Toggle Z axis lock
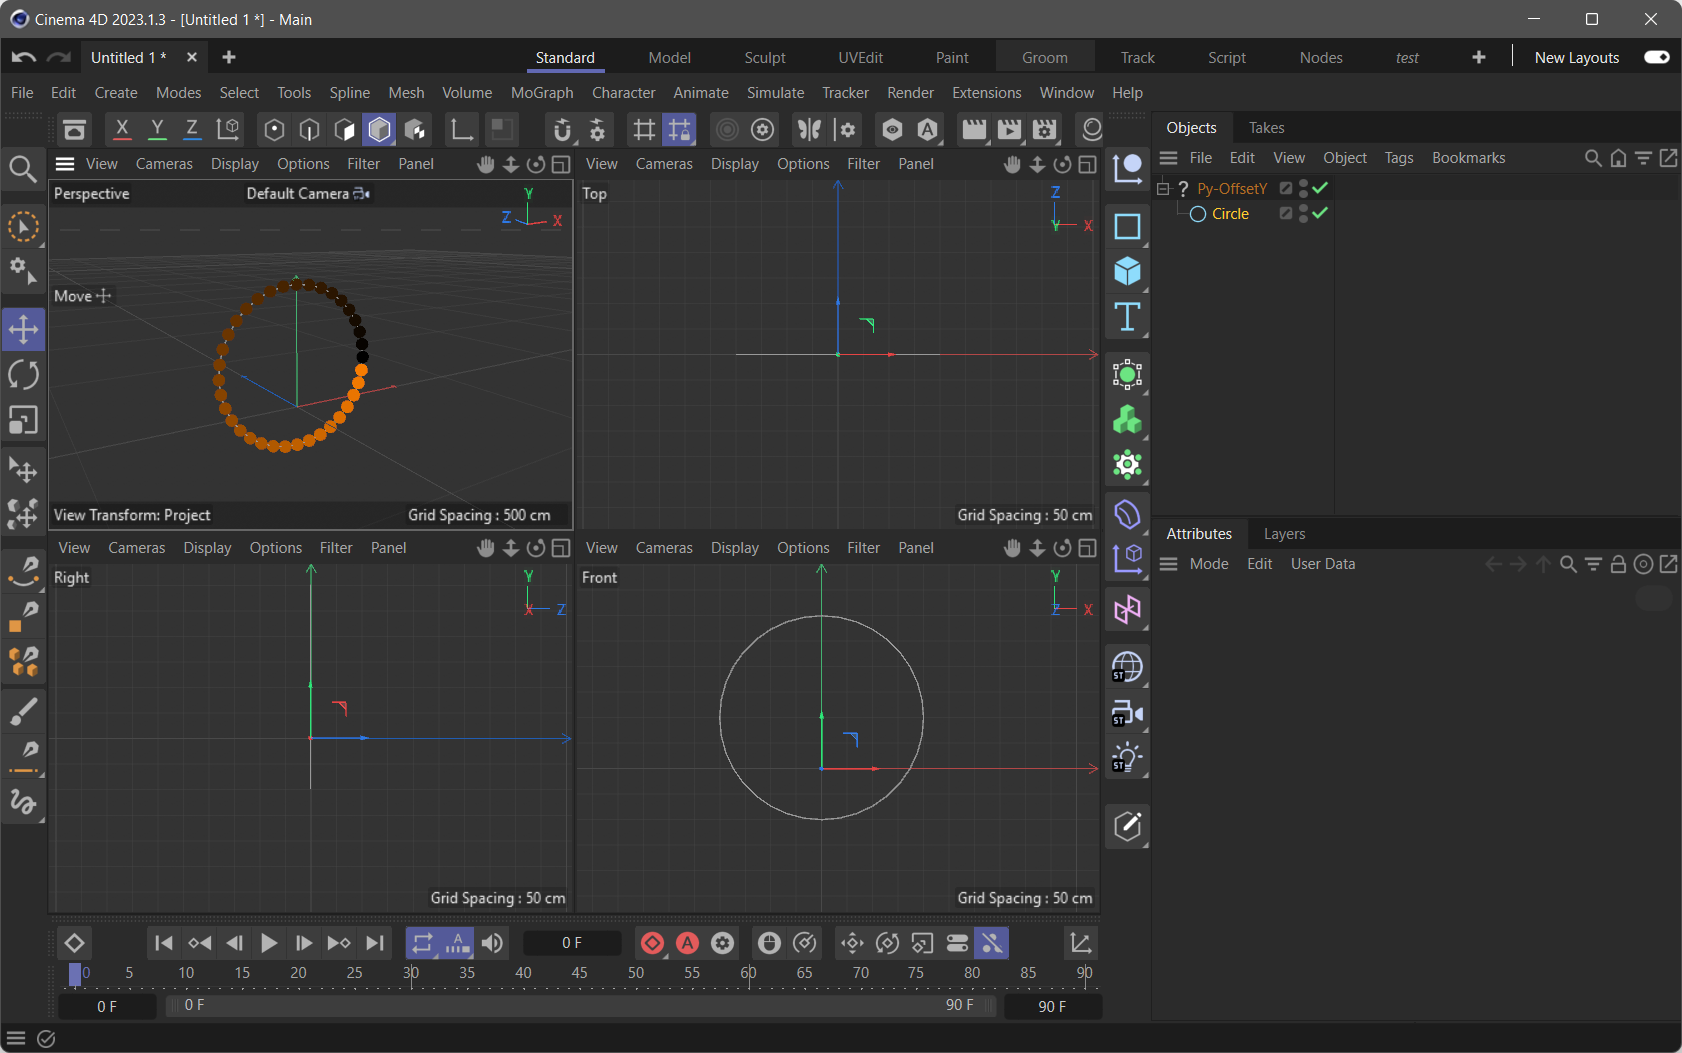 click(x=192, y=129)
